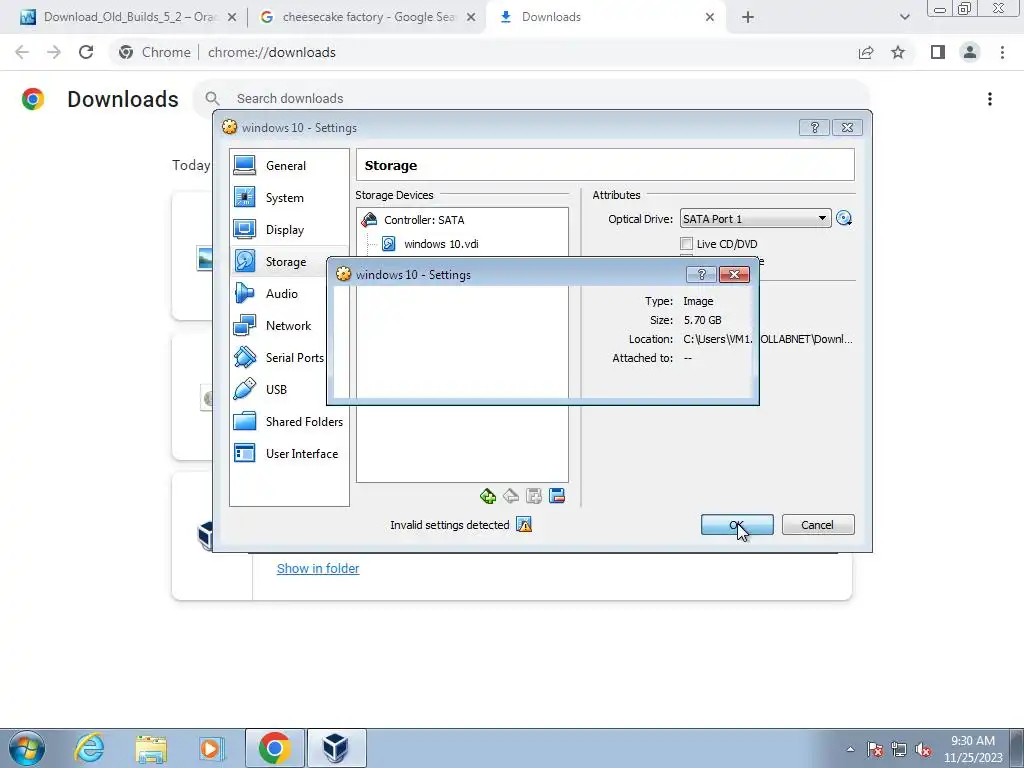The height and width of the screenshot is (768, 1024).
Task: Click the address bar showing chrome://downloads
Action: 483,52
